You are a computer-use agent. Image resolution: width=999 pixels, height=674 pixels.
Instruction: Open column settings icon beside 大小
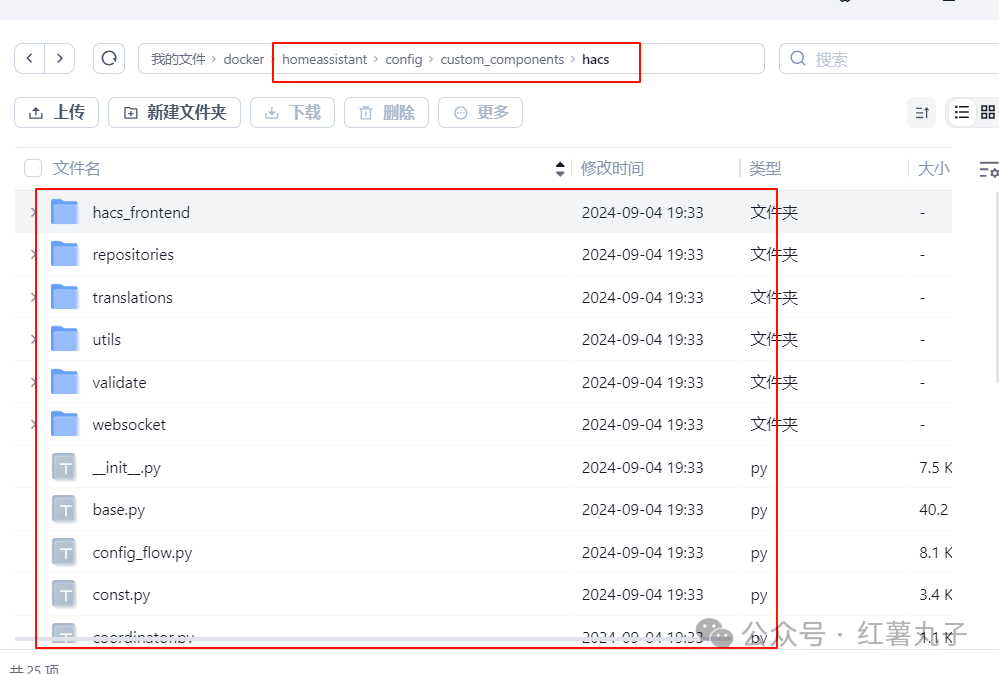point(989,169)
